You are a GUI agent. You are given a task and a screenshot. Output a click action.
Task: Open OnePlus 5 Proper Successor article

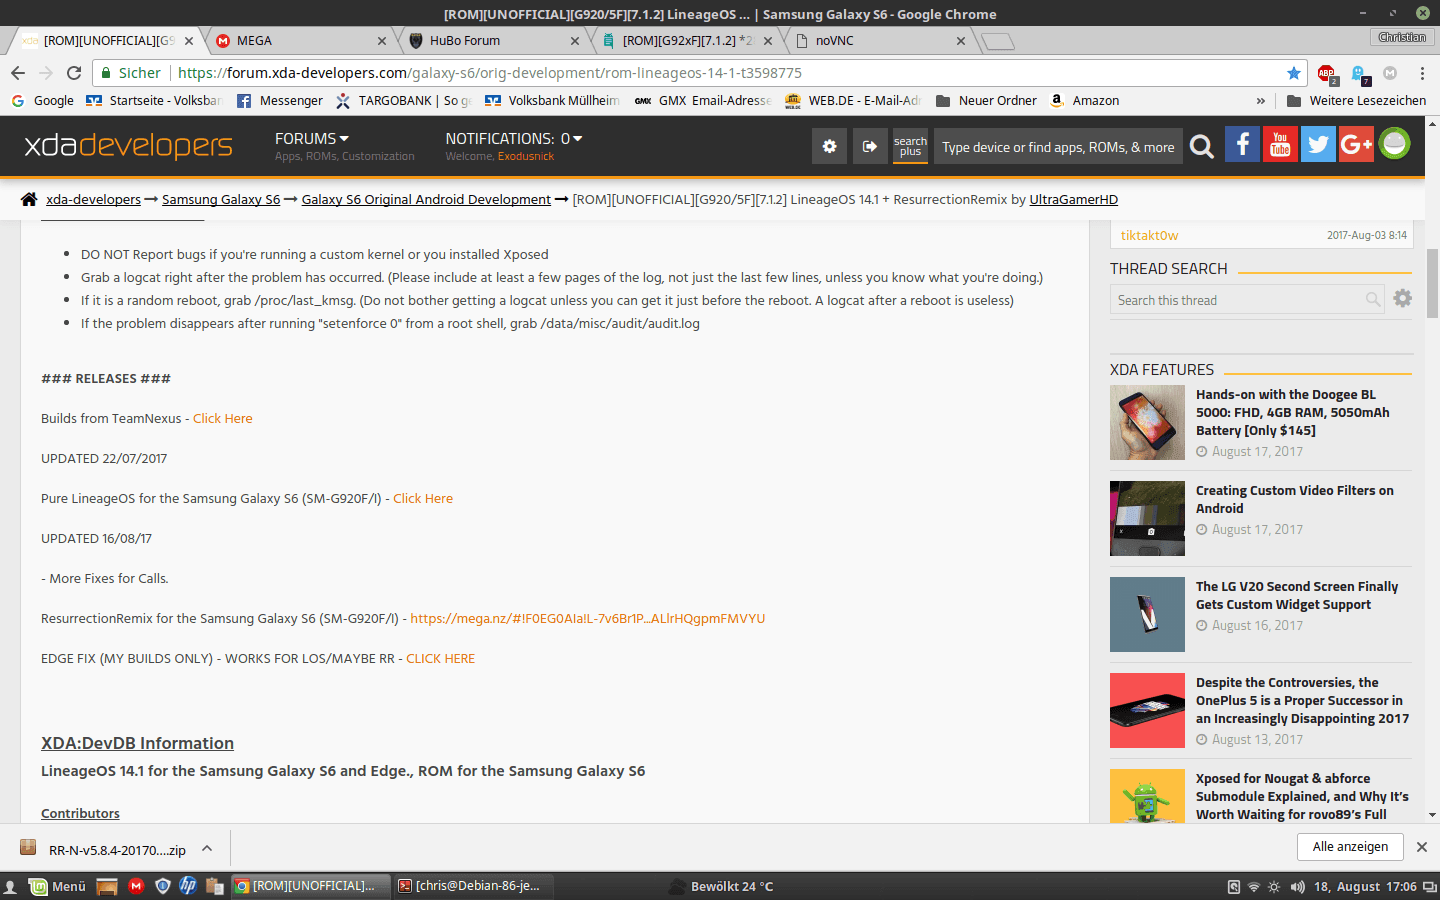pyautogui.click(x=1302, y=701)
